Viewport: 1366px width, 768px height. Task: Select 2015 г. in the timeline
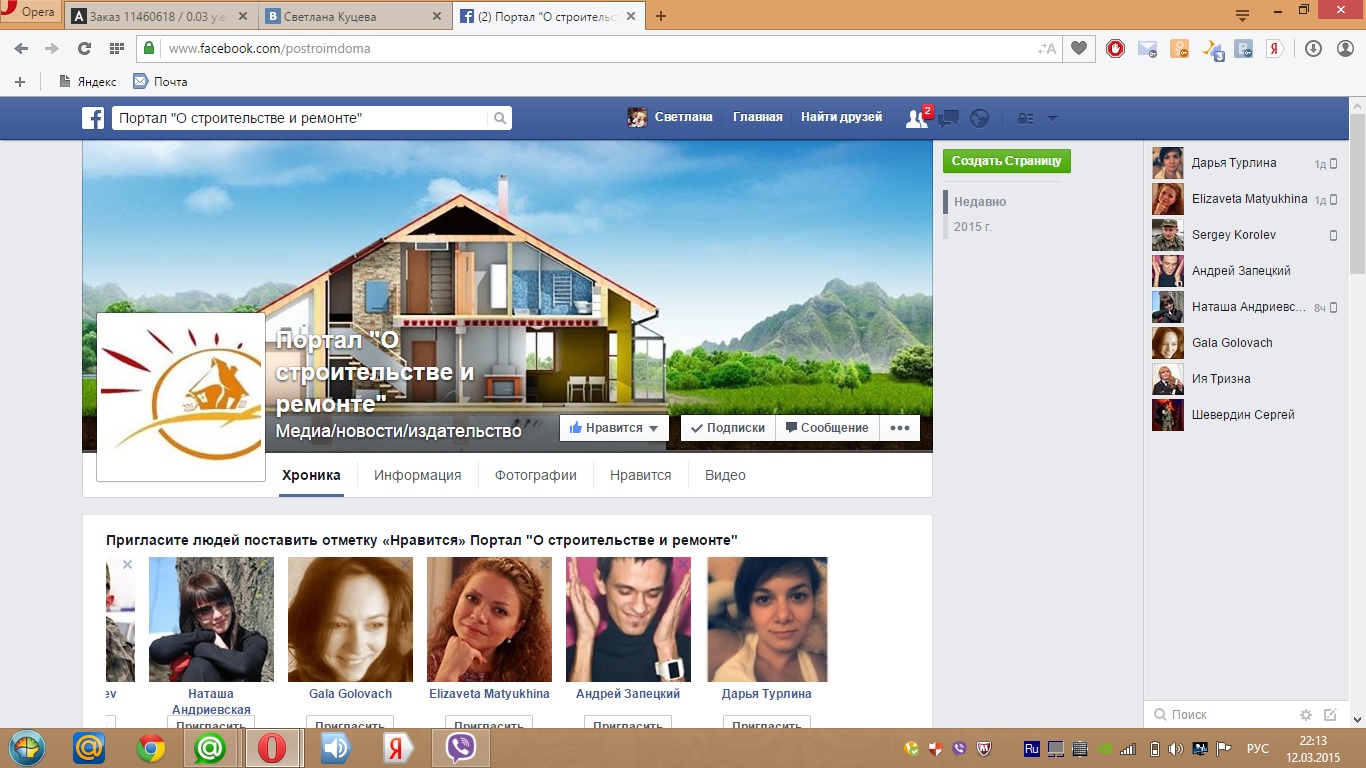[x=973, y=227]
